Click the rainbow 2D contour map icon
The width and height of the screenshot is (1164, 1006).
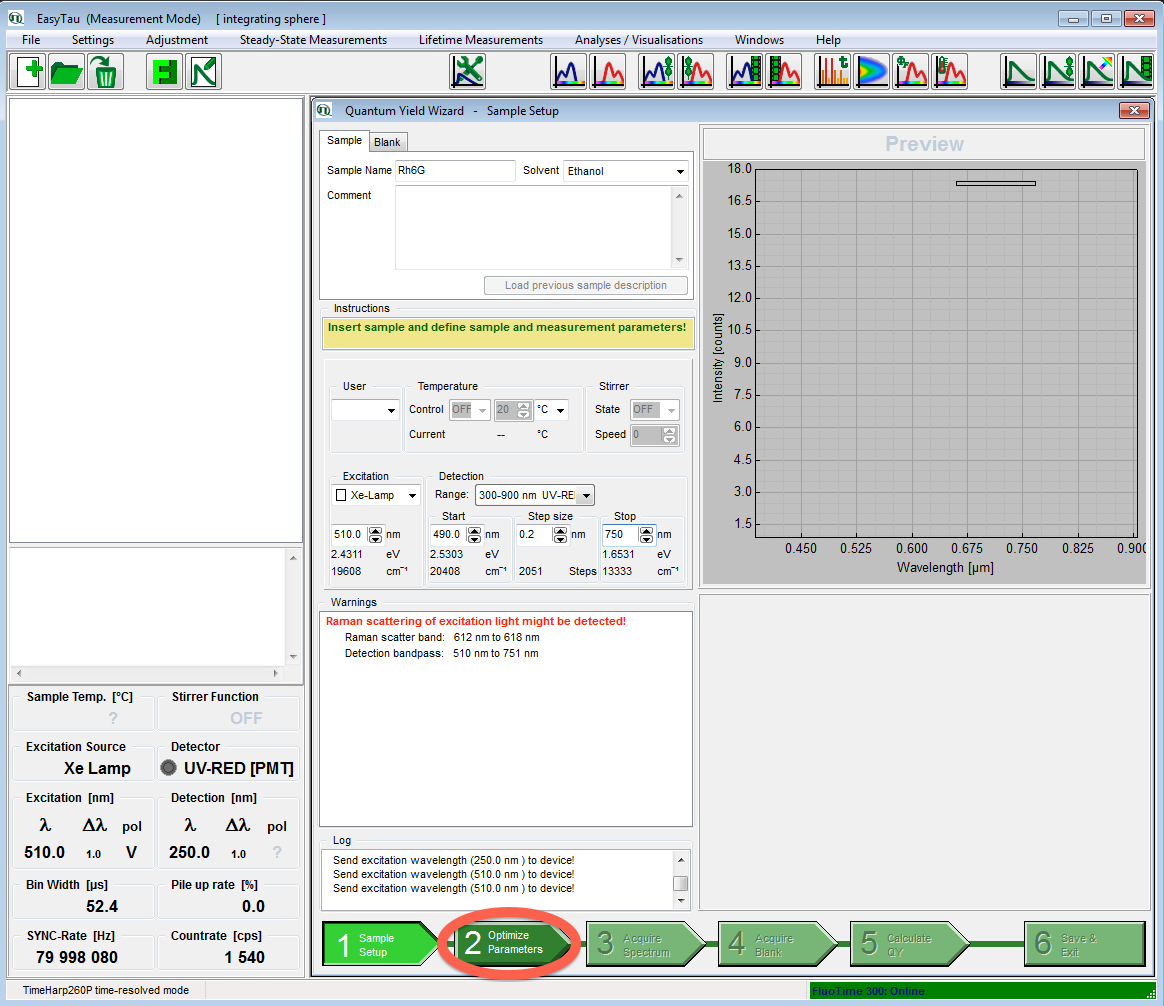[871, 72]
